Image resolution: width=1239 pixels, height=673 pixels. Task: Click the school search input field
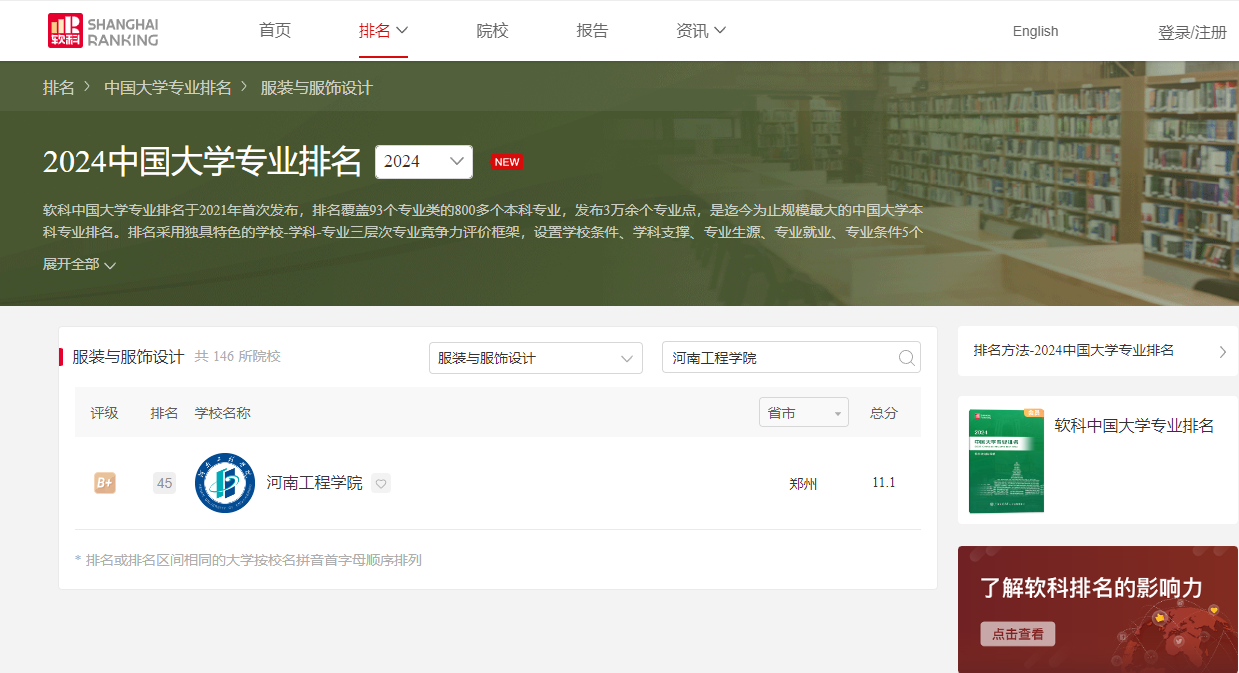tap(778, 358)
